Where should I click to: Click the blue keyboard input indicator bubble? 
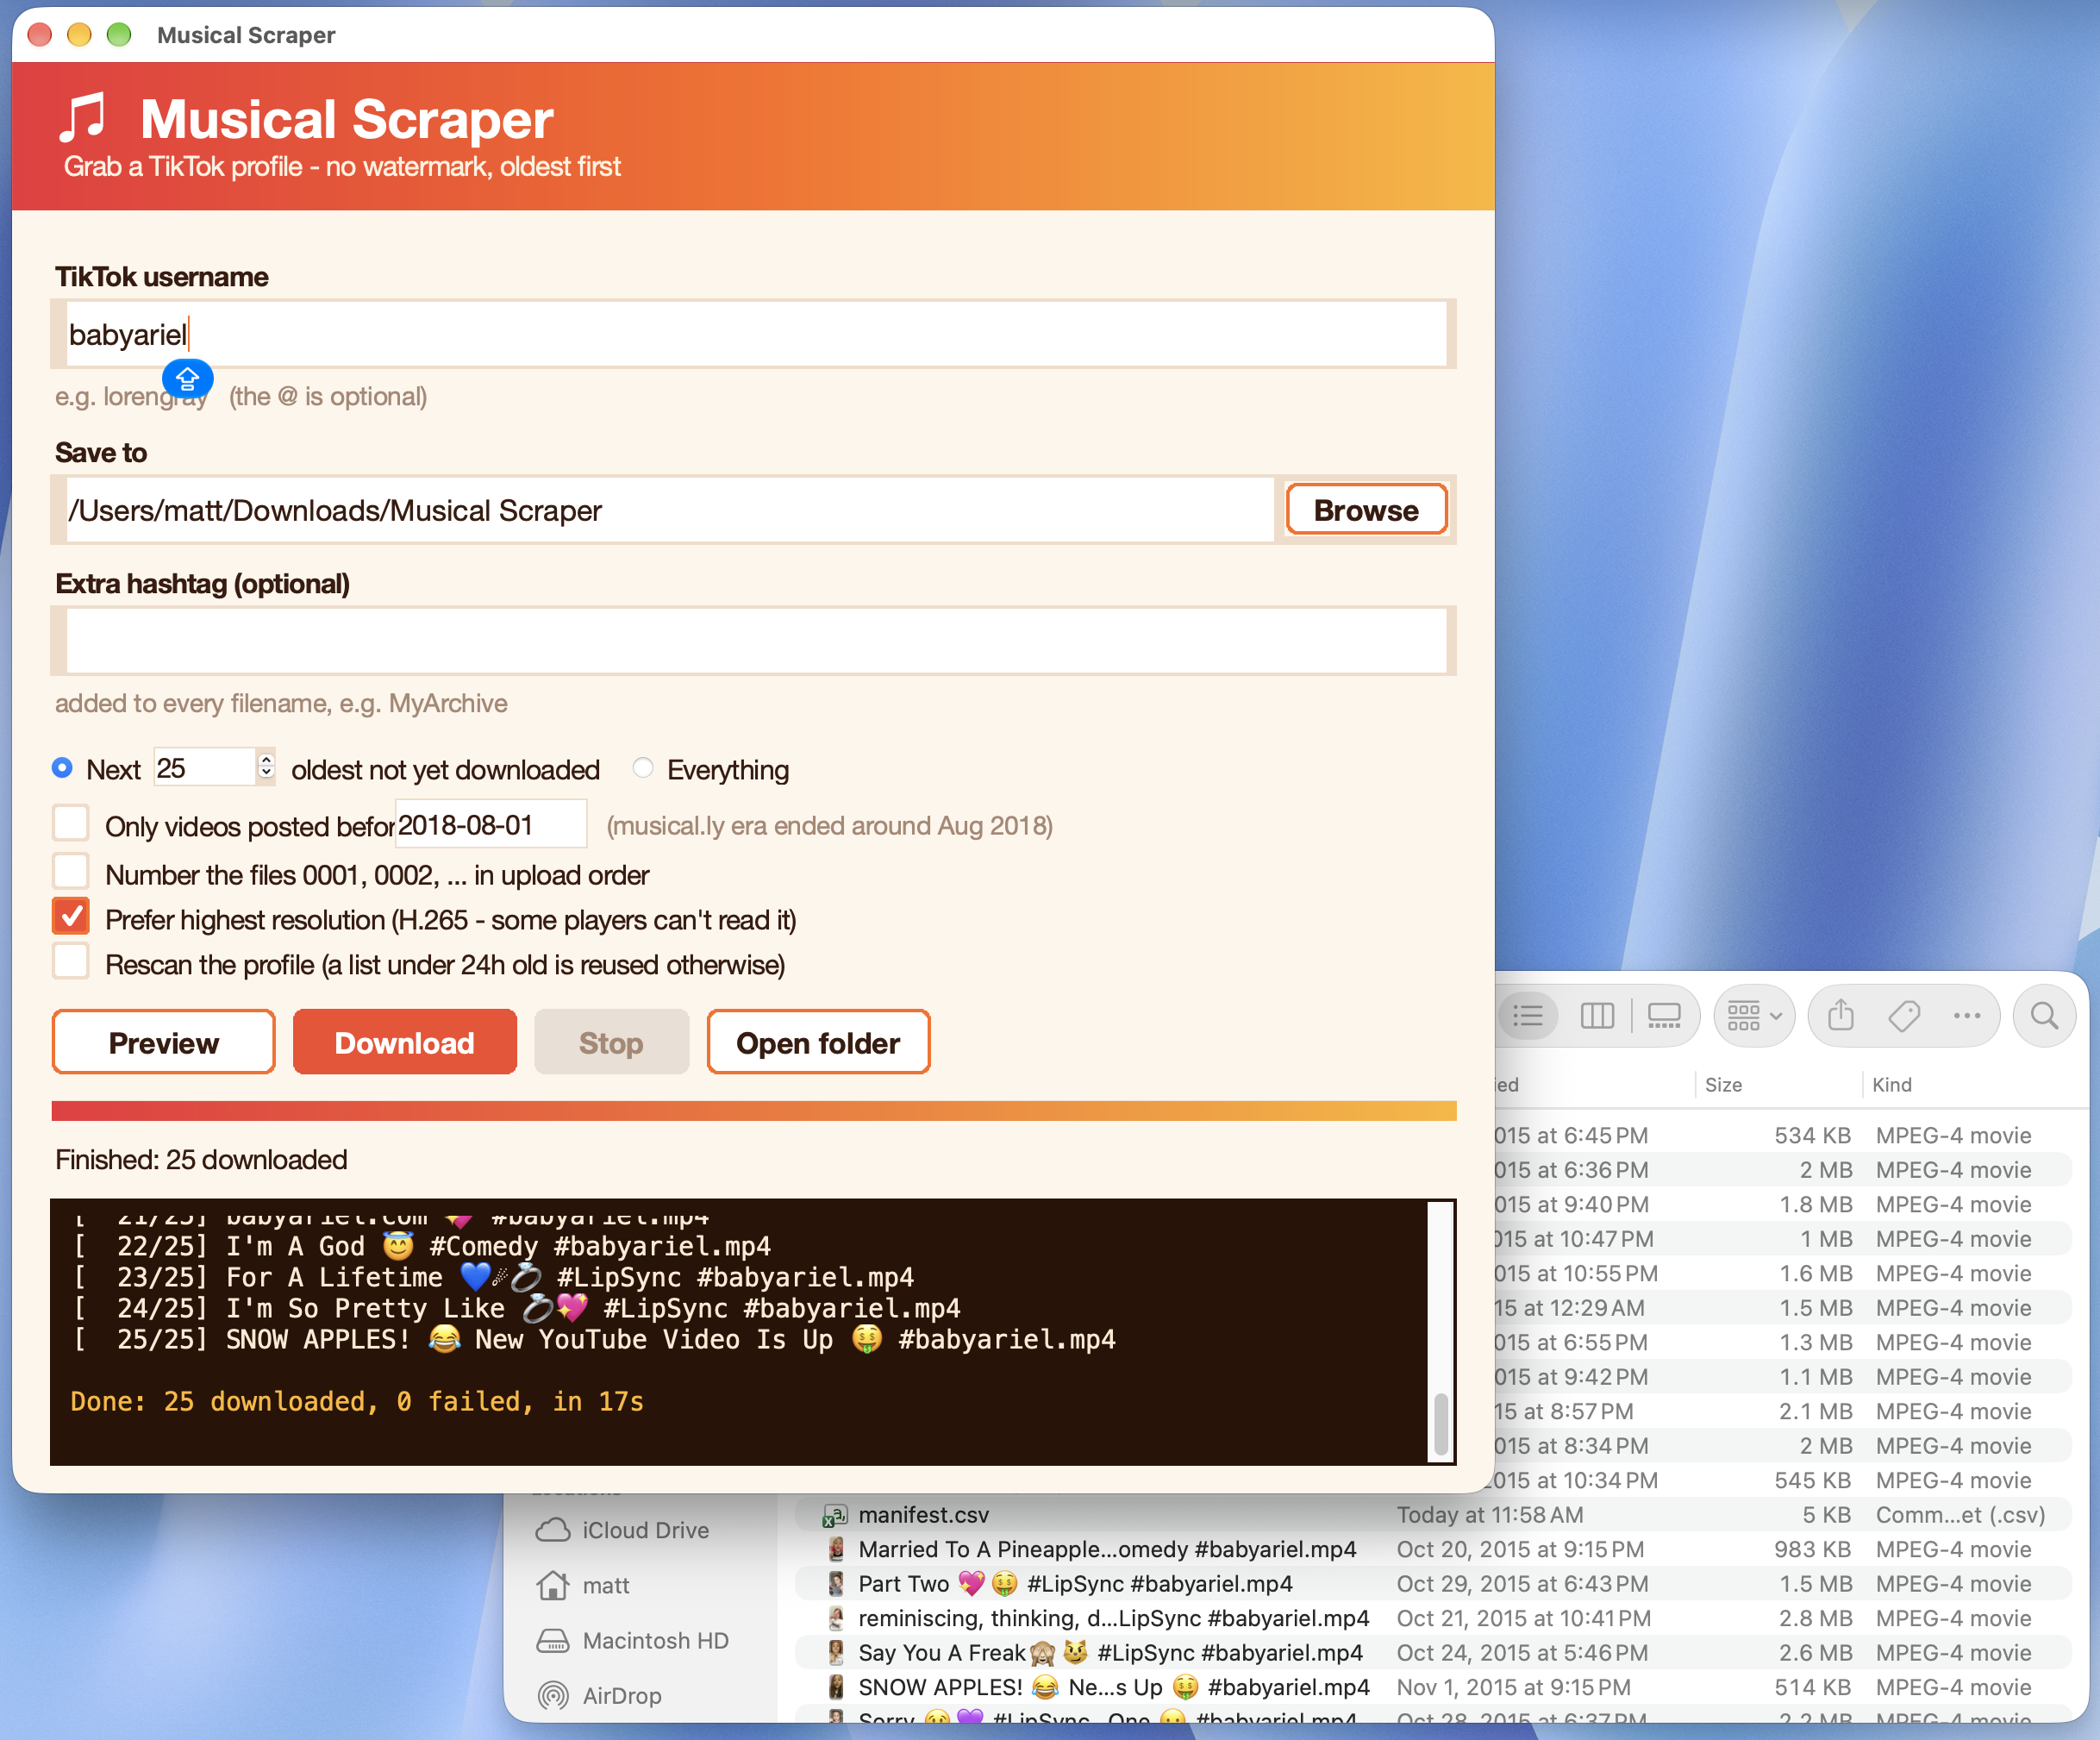tap(187, 379)
